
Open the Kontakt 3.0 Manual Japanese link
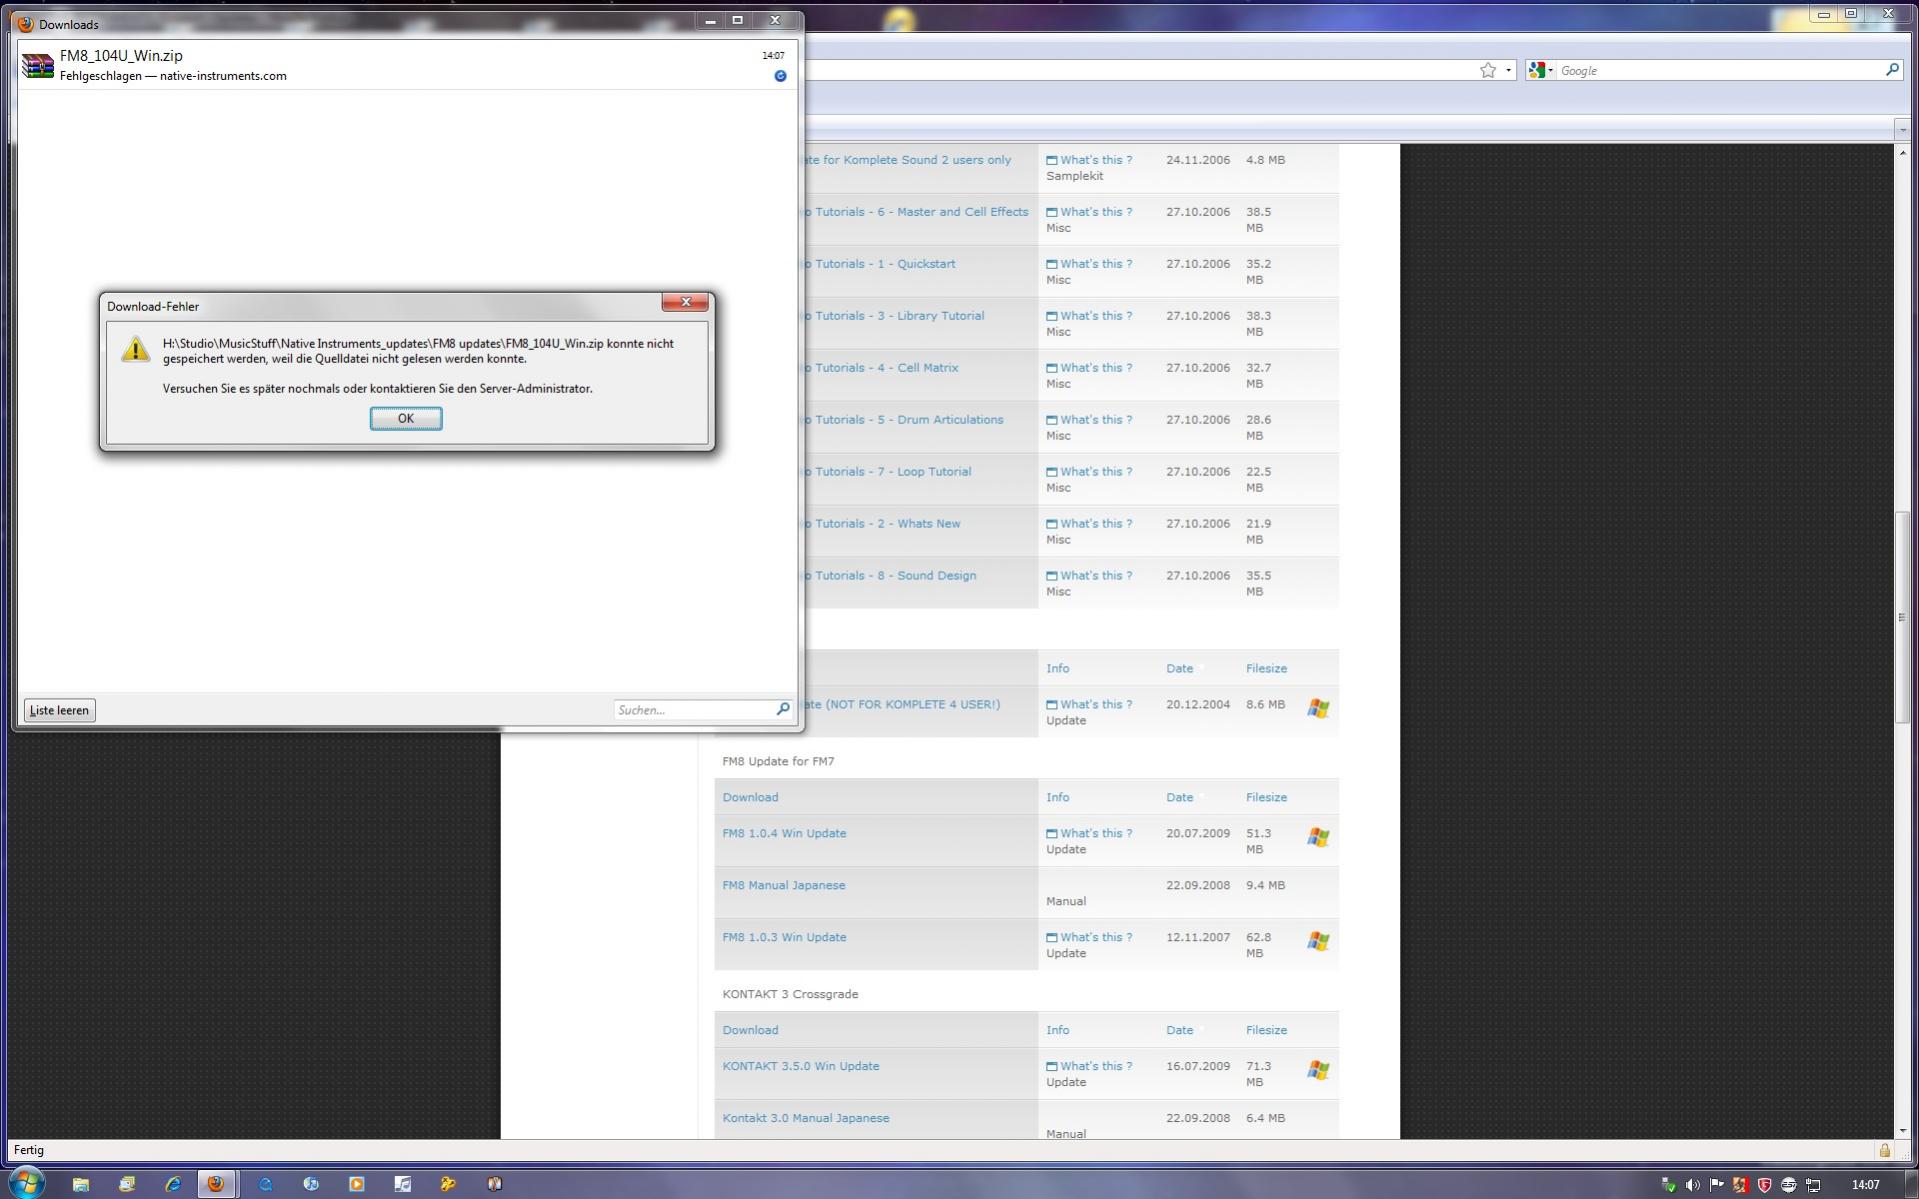[x=806, y=1118]
